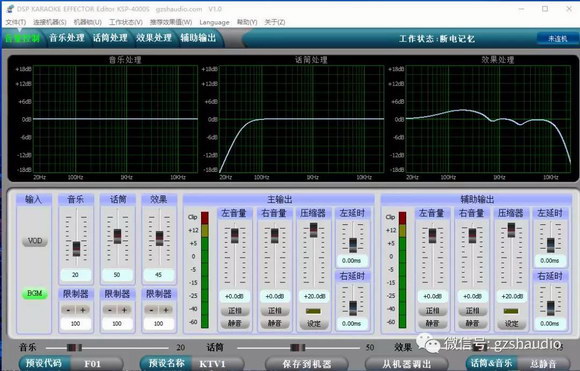580x371 pixels.
Task: Open the Language menu
Action: pyautogui.click(x=214, y=22)
